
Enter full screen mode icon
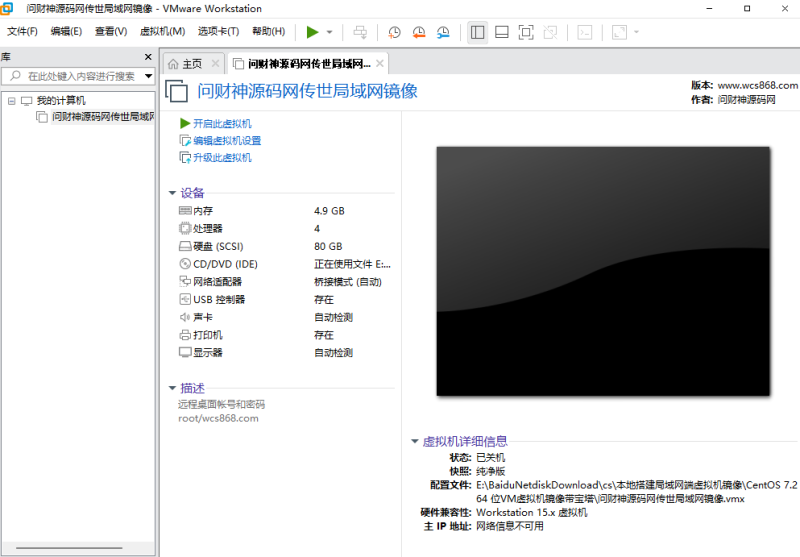click(526, 32)
